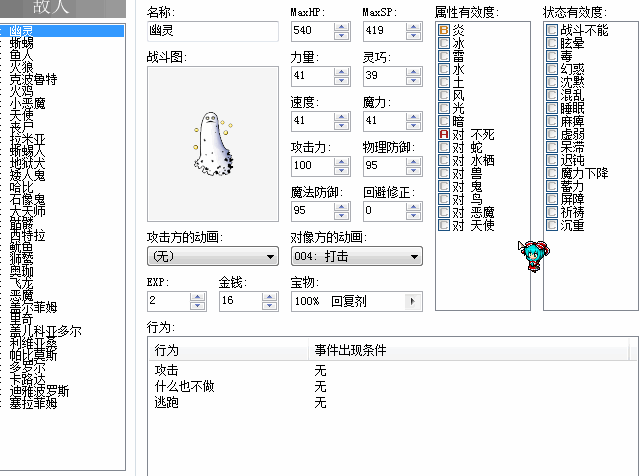Decrease 魔法防御 with down arrow
640x476 pixels.
(x=342, y=216)
